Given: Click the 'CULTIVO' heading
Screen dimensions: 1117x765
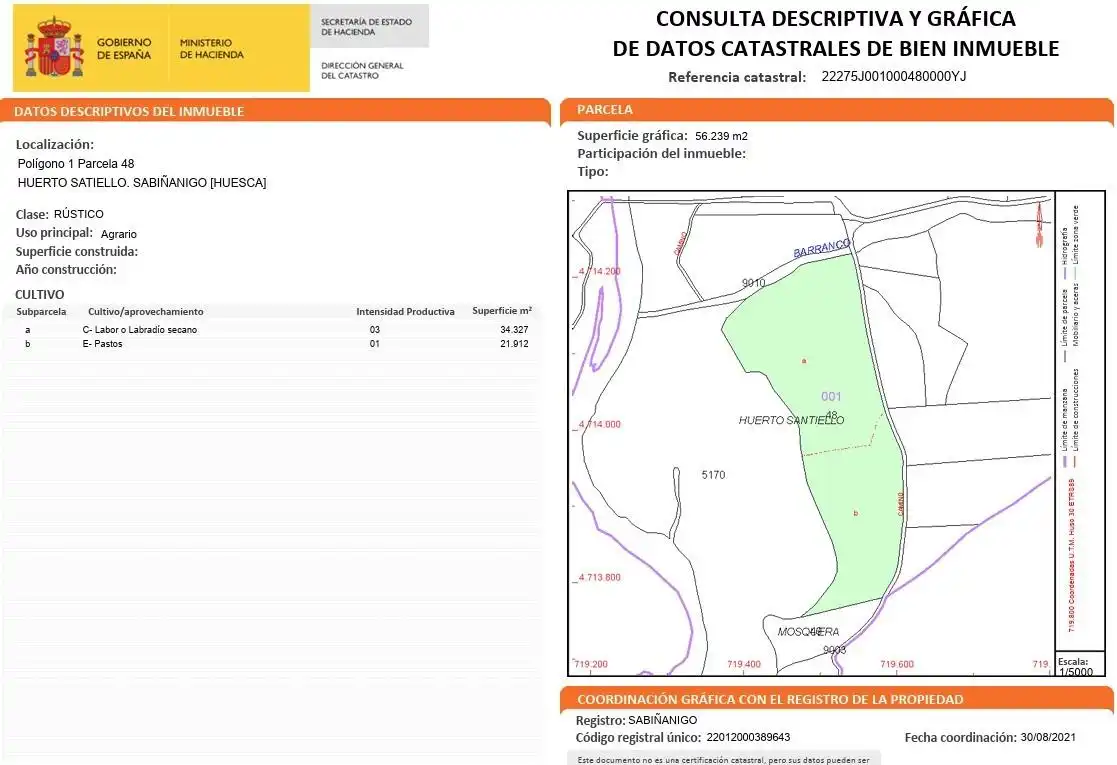Looking at the screenshot, I should [40, 294].
